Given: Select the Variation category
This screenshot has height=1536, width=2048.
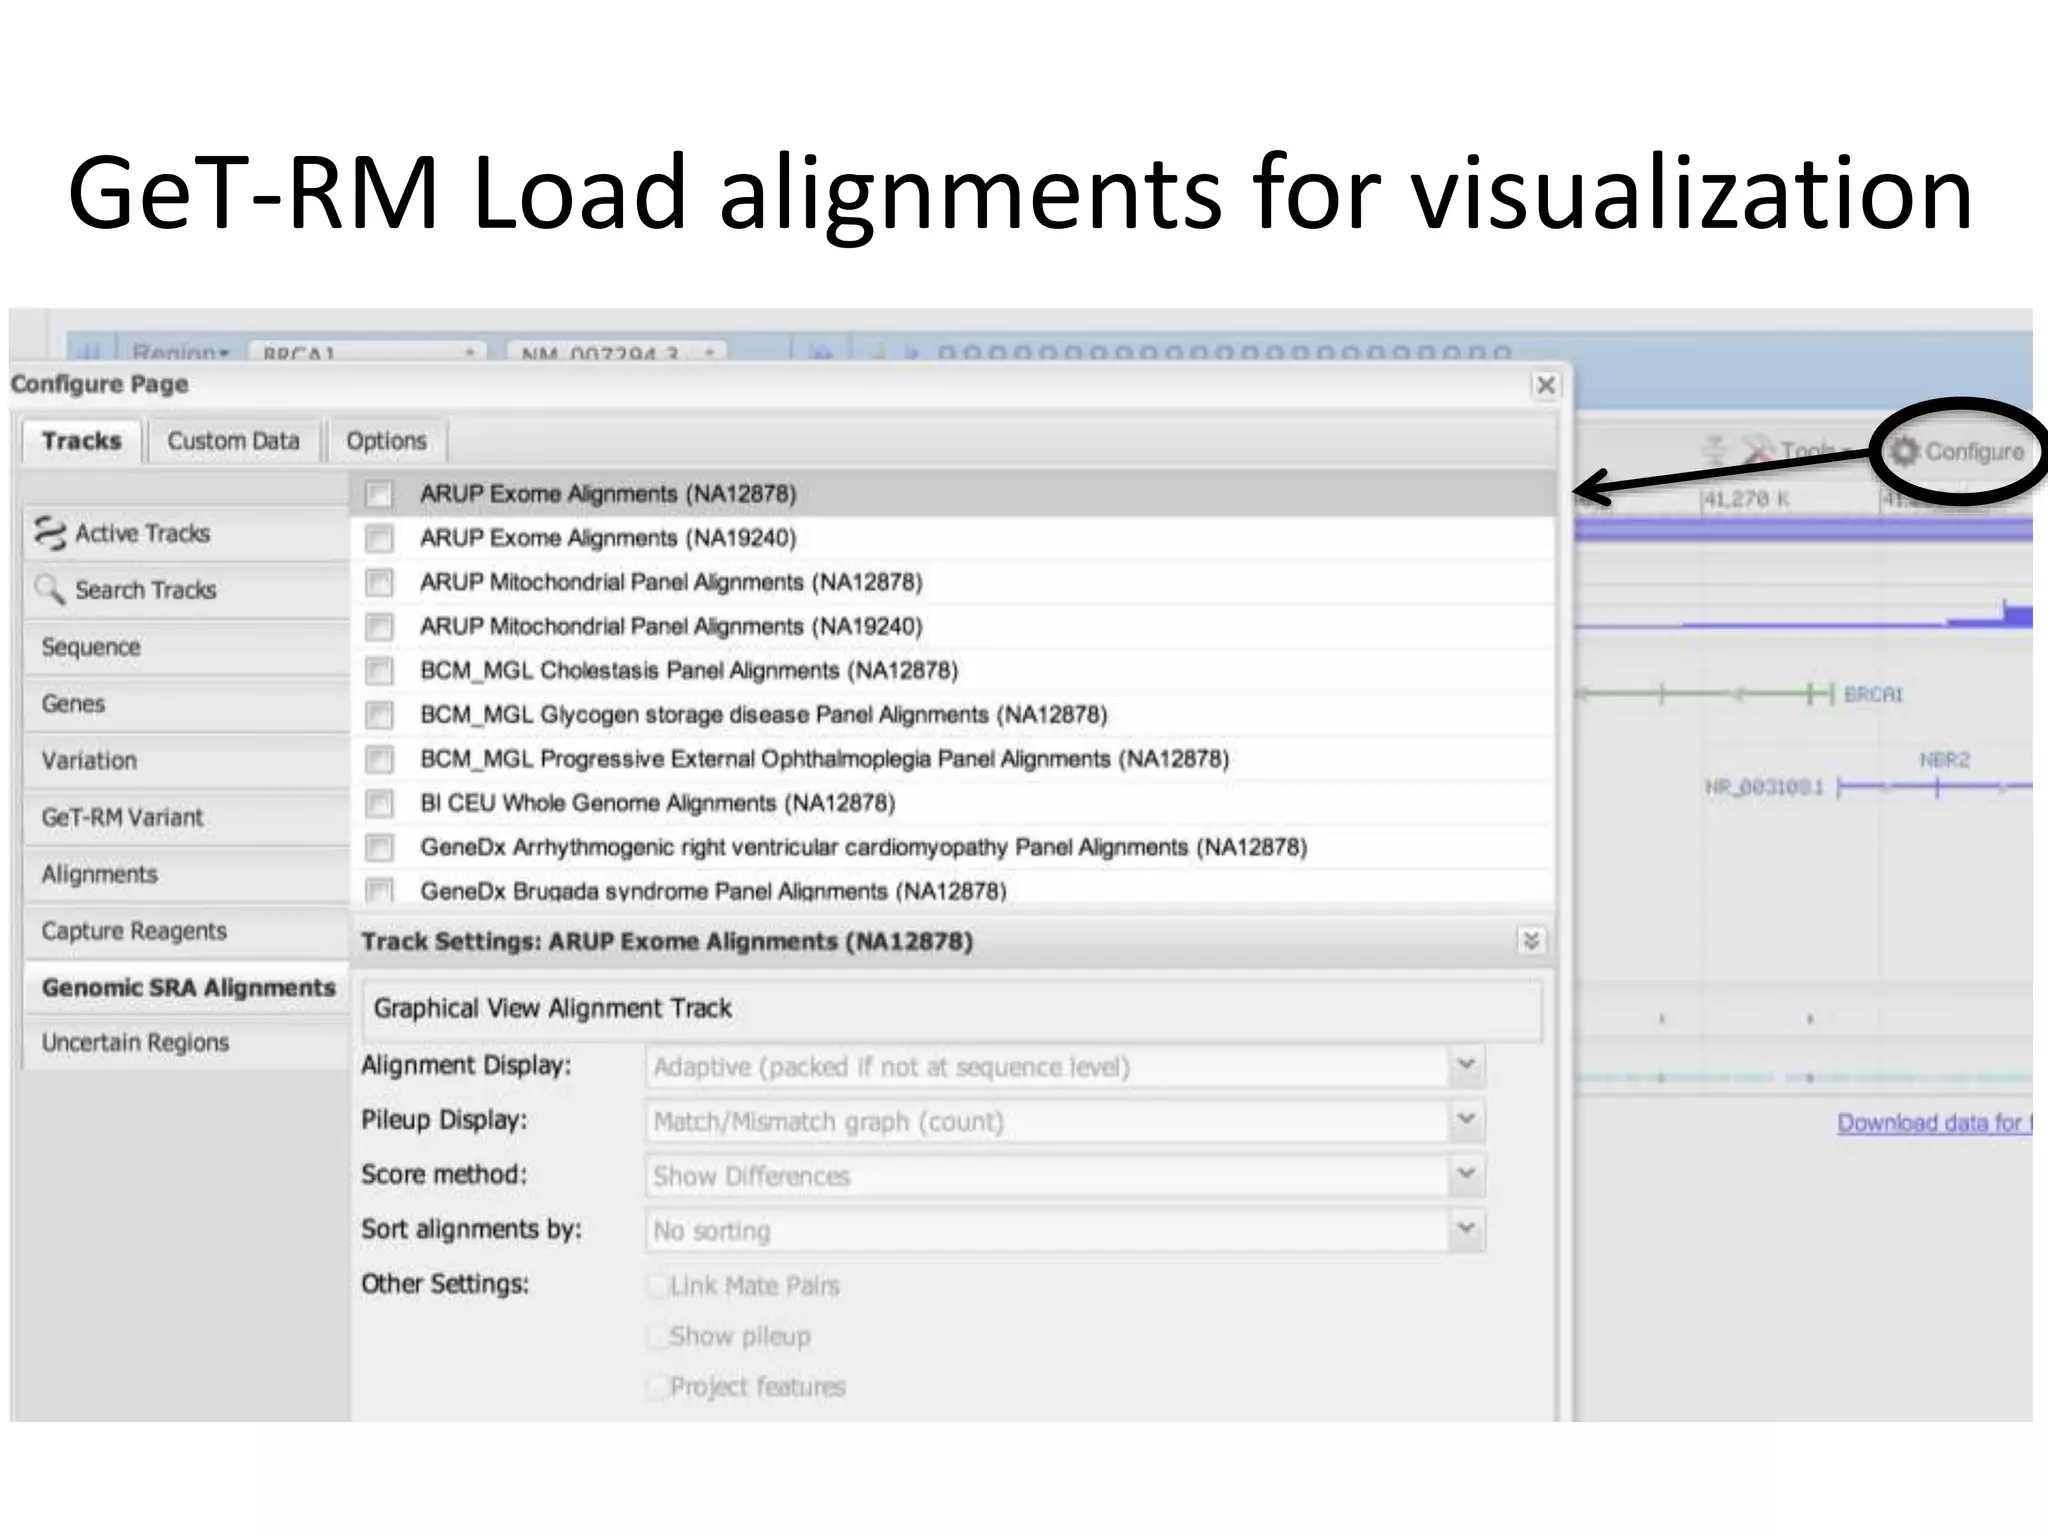Looking at the screenshot, I should 186,761.
